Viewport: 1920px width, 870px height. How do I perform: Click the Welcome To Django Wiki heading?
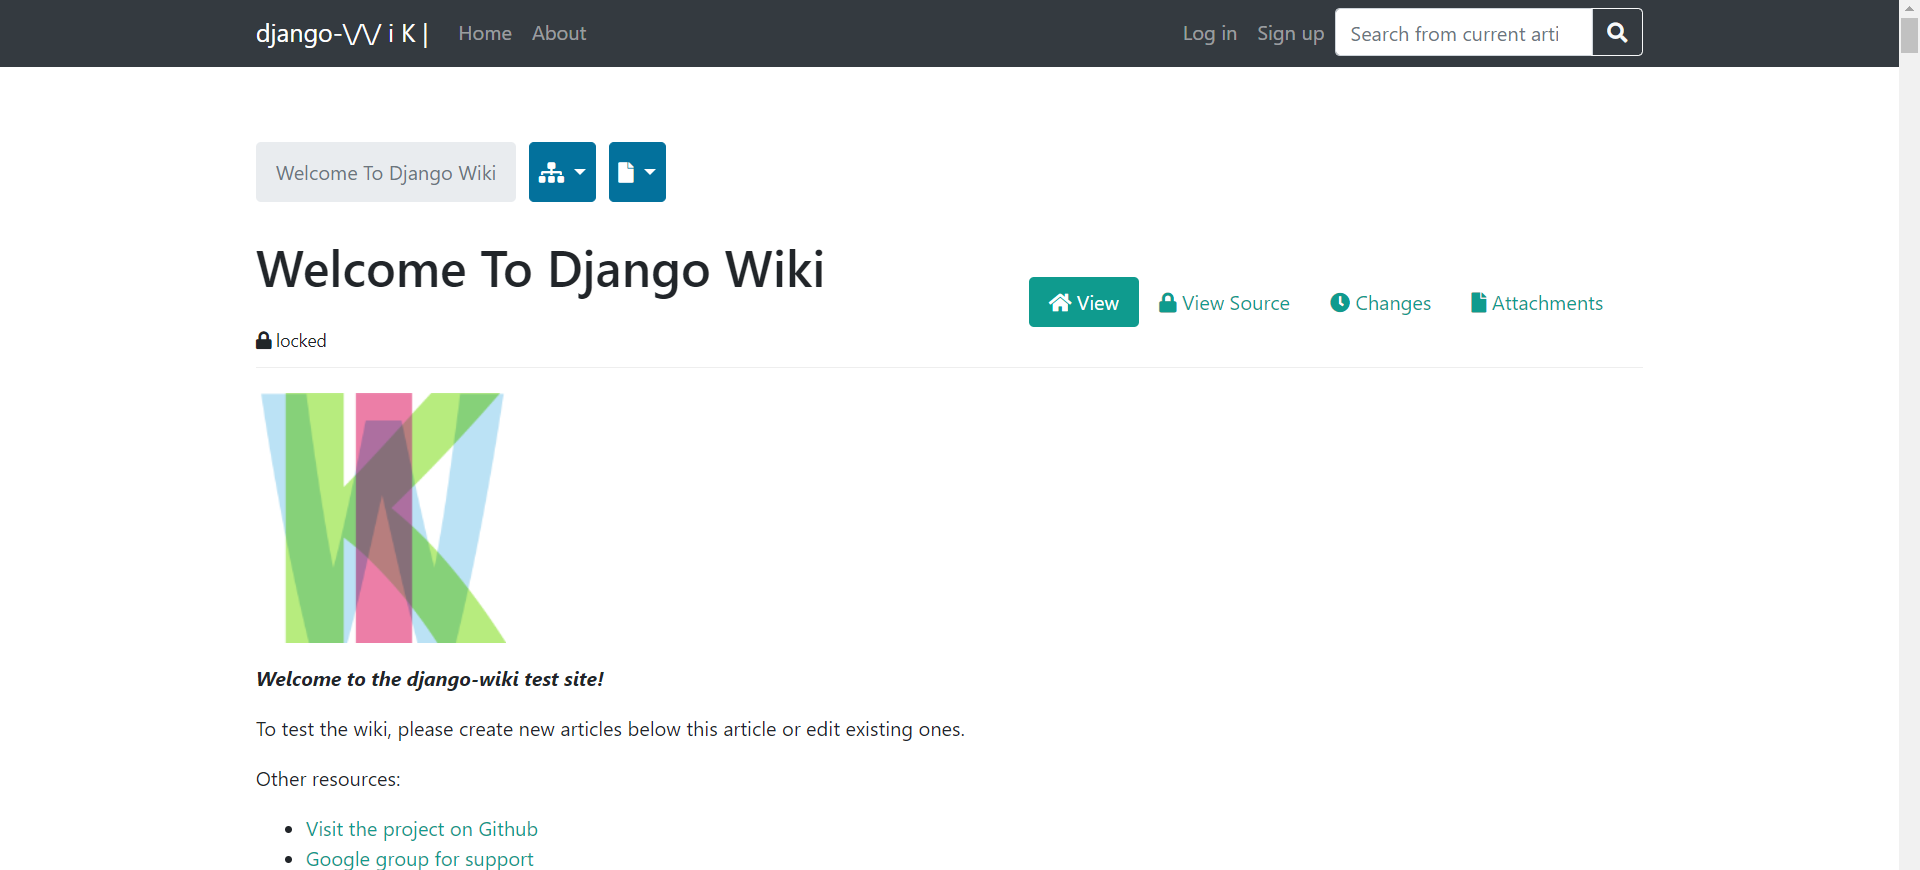pos(540,269)
